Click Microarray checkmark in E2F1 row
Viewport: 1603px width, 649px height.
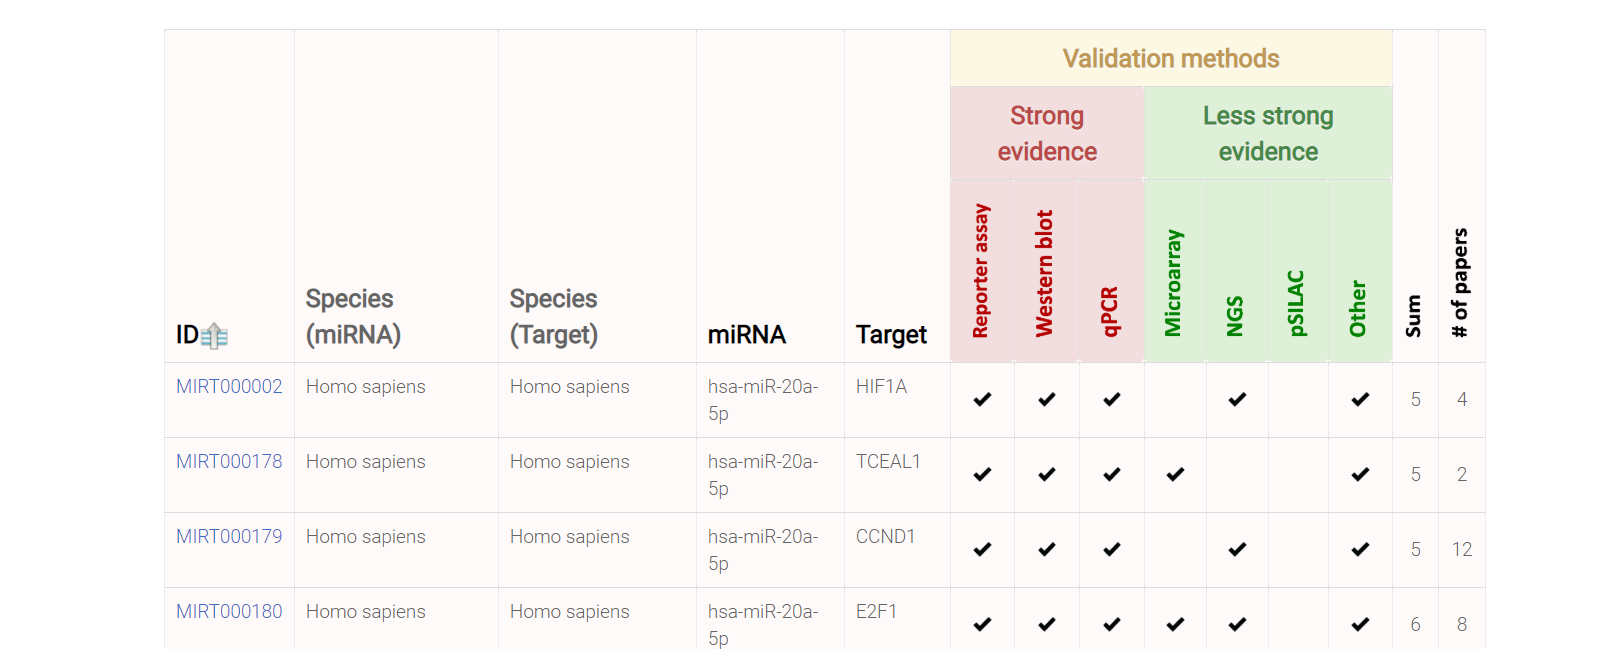click(x=1176, y=624)
